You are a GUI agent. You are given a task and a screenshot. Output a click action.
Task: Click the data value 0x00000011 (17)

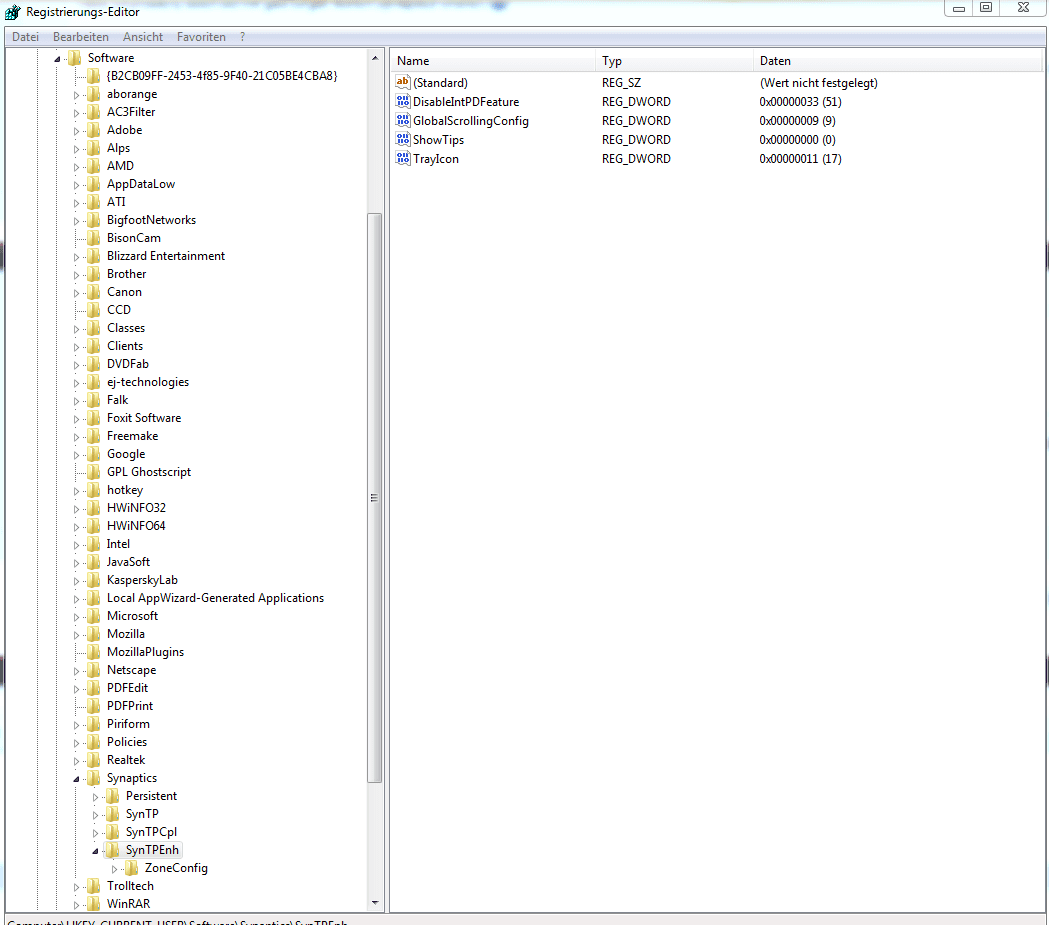pyautogui.click(x=800, y=159)
